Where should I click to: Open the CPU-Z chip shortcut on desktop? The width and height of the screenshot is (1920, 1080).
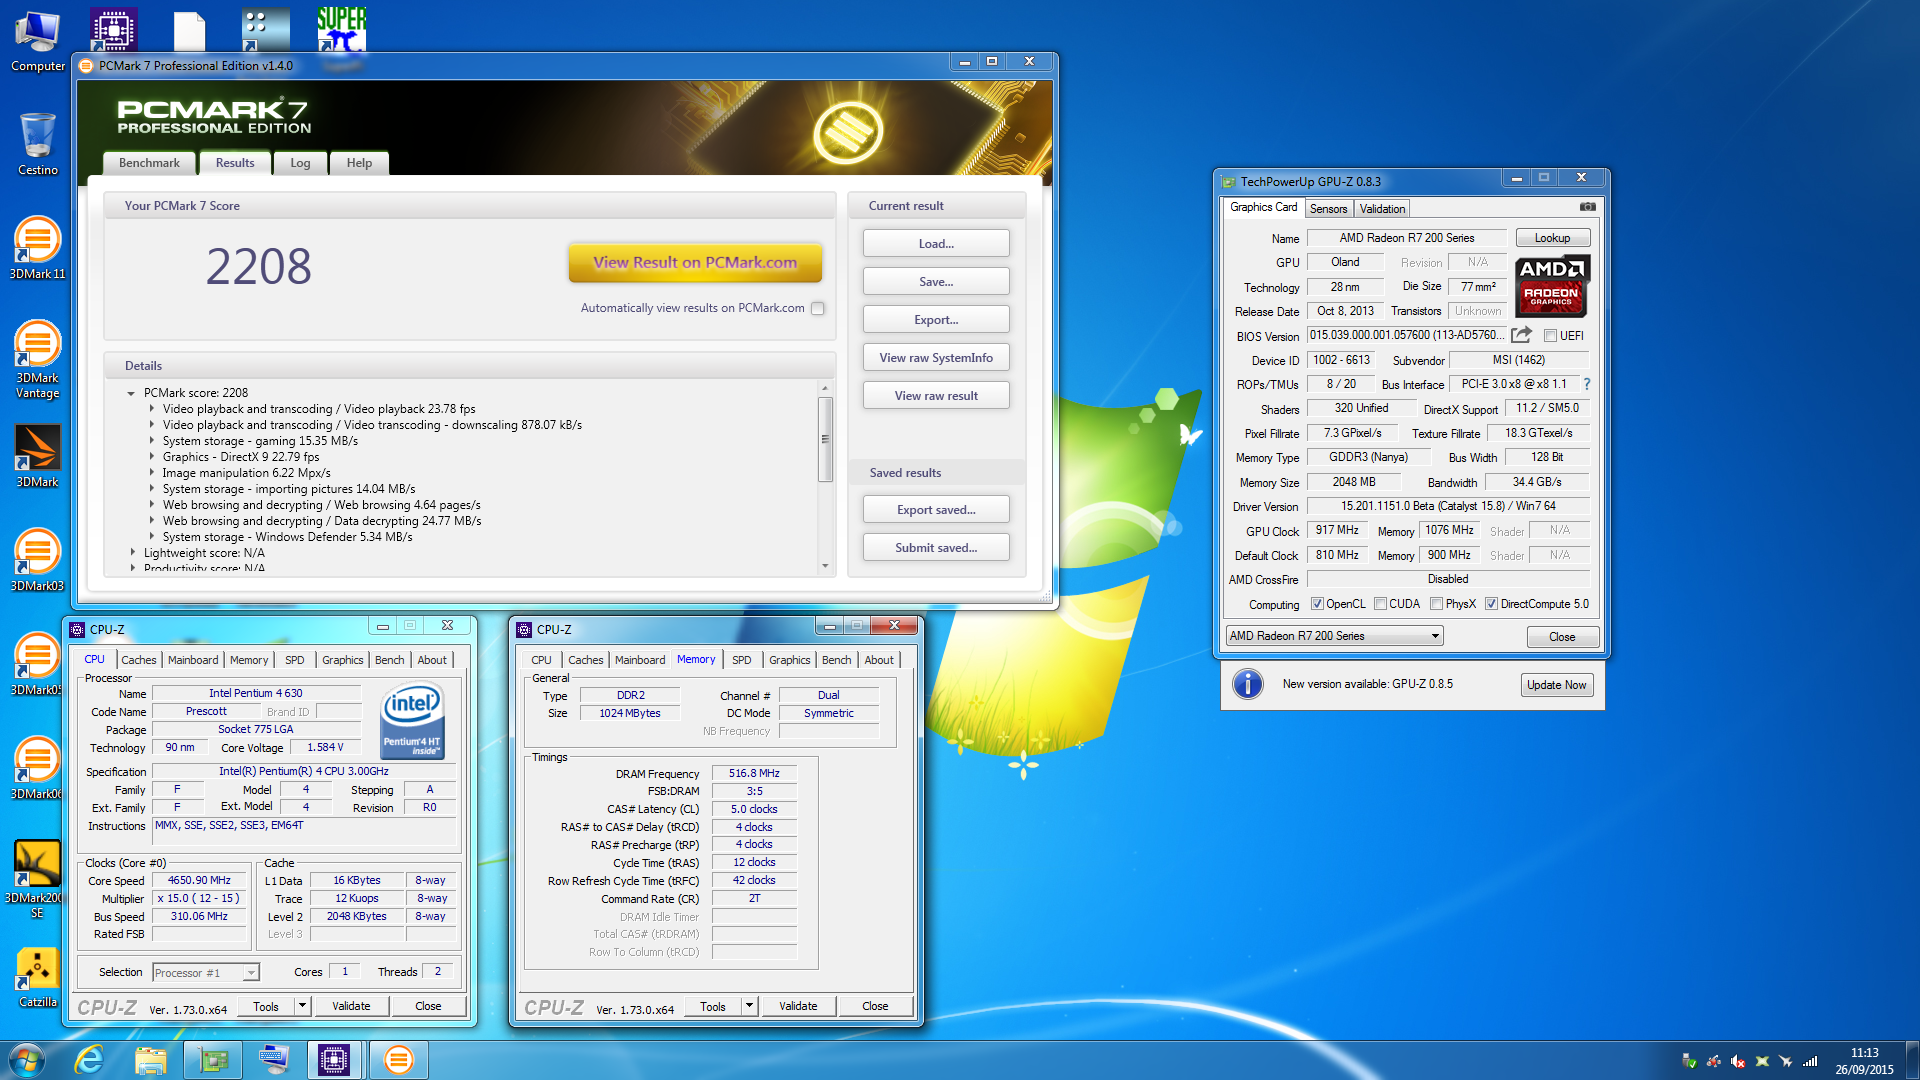(x=113, y=30)
